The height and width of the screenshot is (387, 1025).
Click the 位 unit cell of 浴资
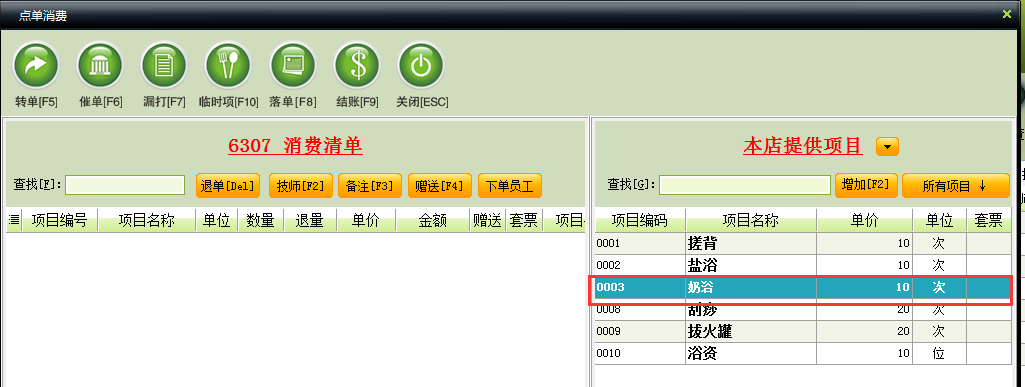[938, 354]
